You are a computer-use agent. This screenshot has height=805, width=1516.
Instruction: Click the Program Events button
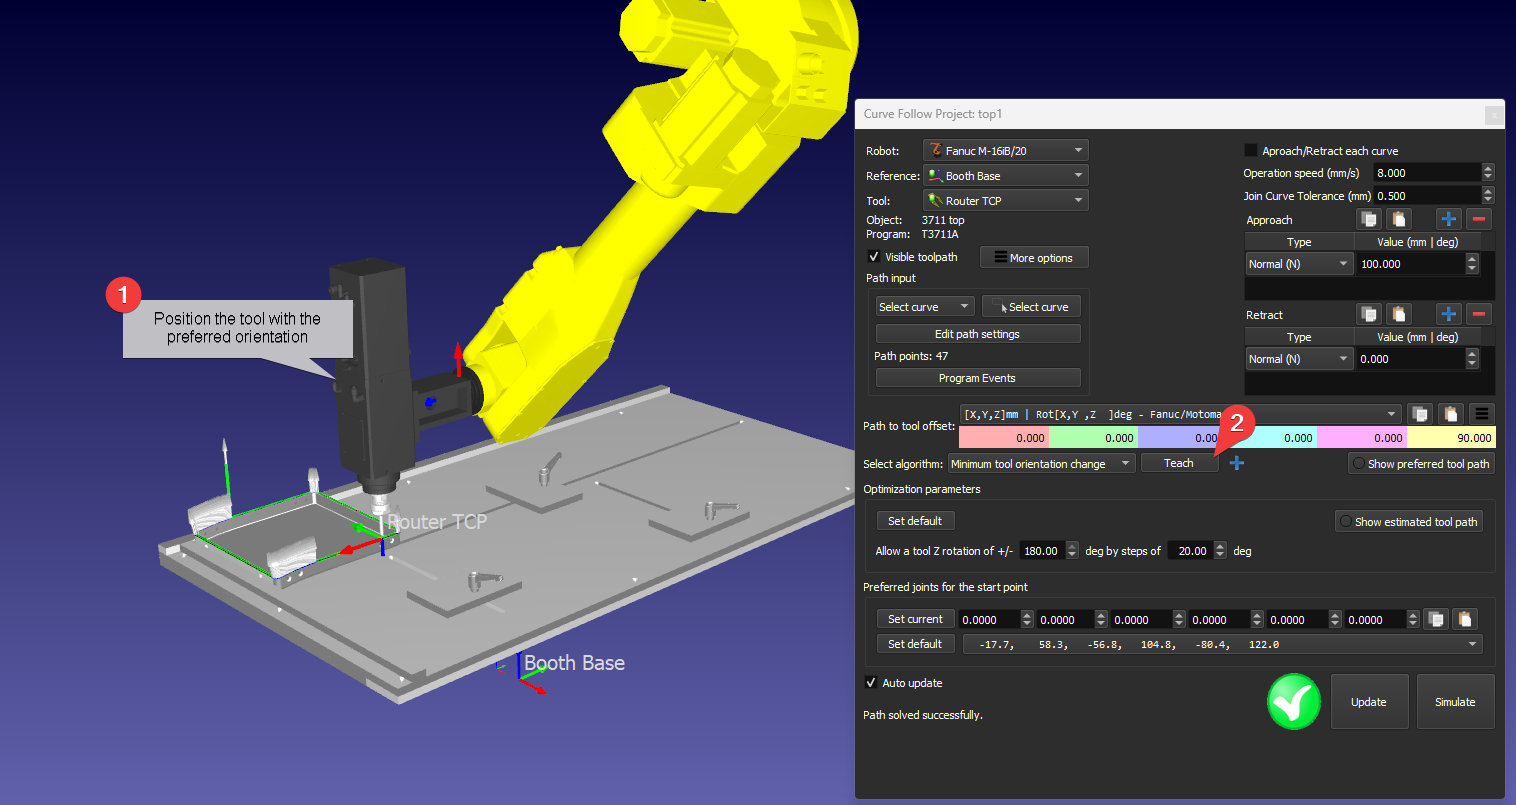pyautogui.click(x=977, y=378)
